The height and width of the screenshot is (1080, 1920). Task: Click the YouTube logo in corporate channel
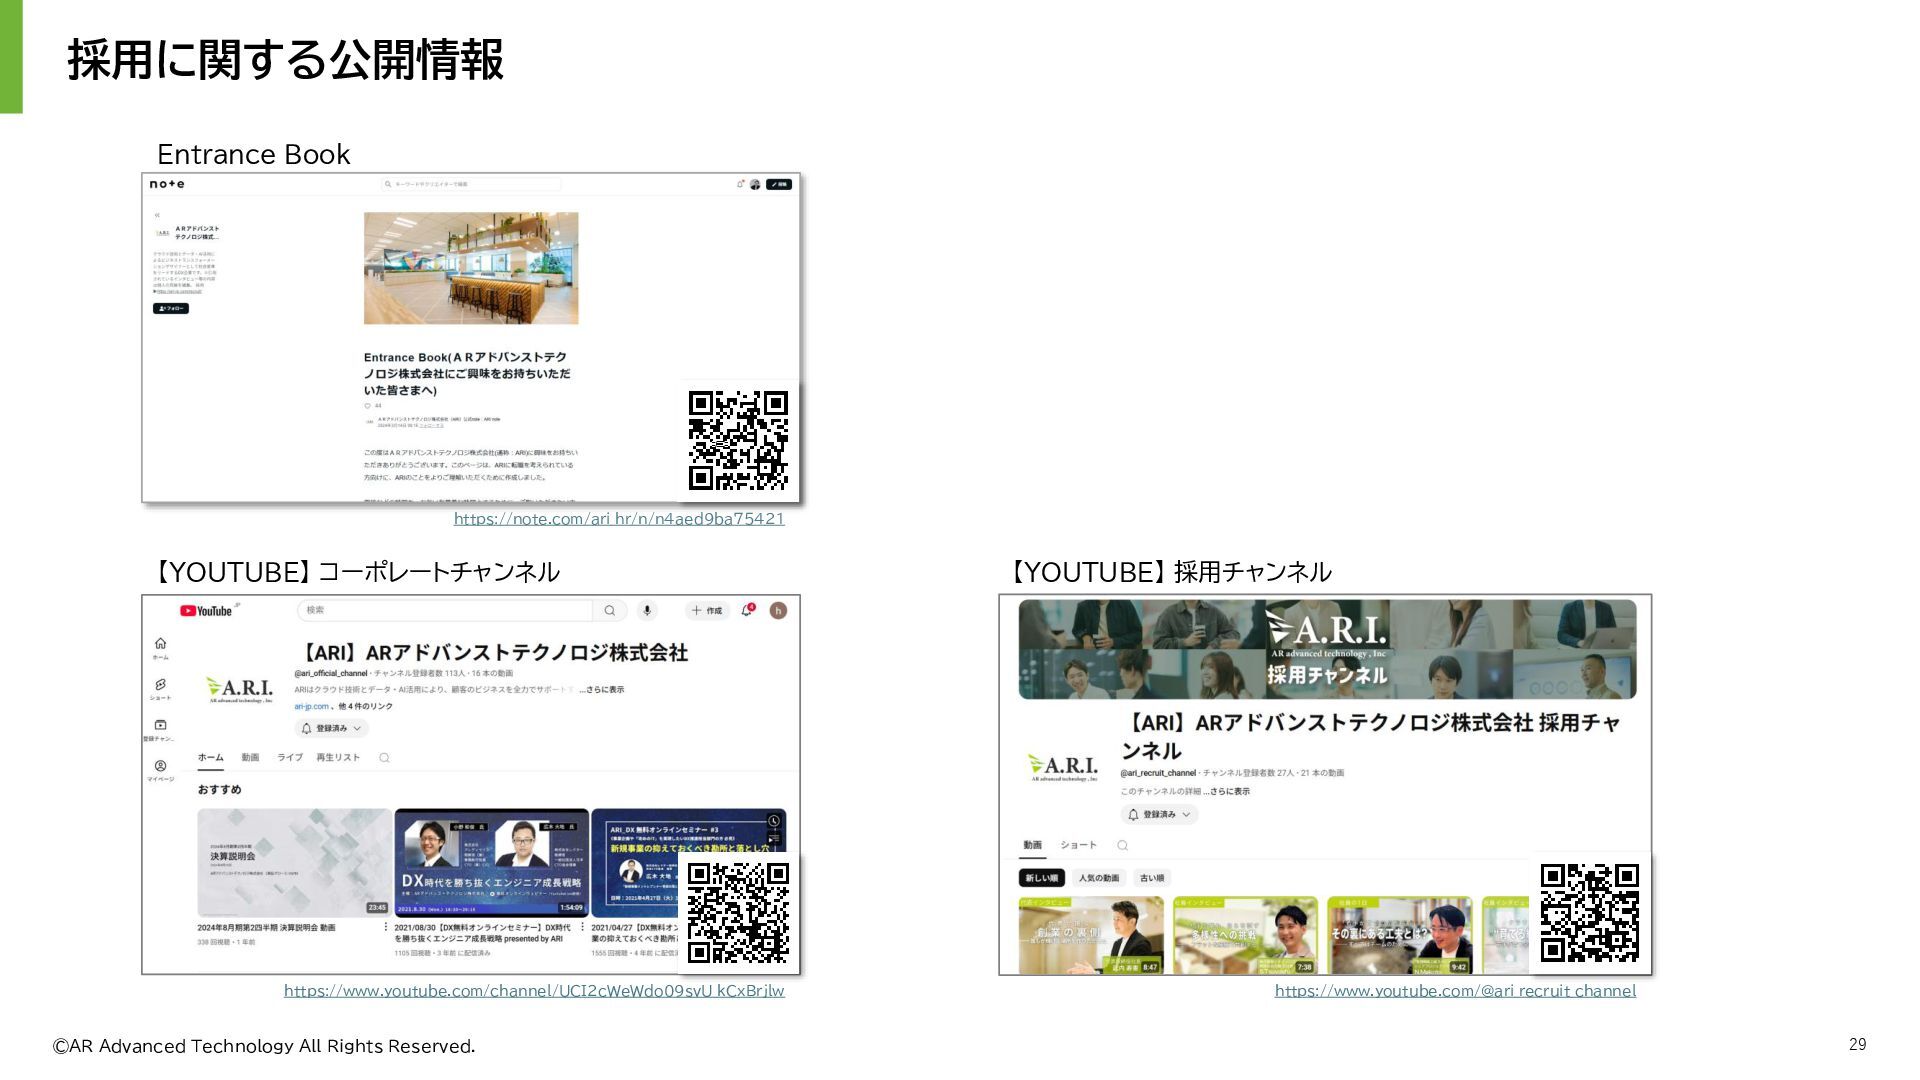206,611
